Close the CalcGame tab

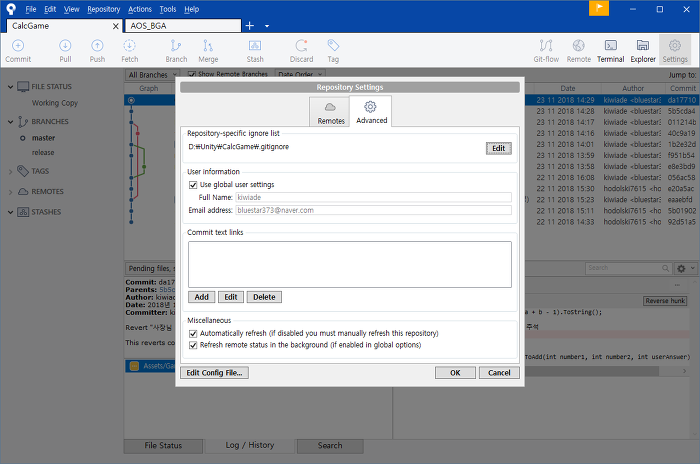coord(115,26)
